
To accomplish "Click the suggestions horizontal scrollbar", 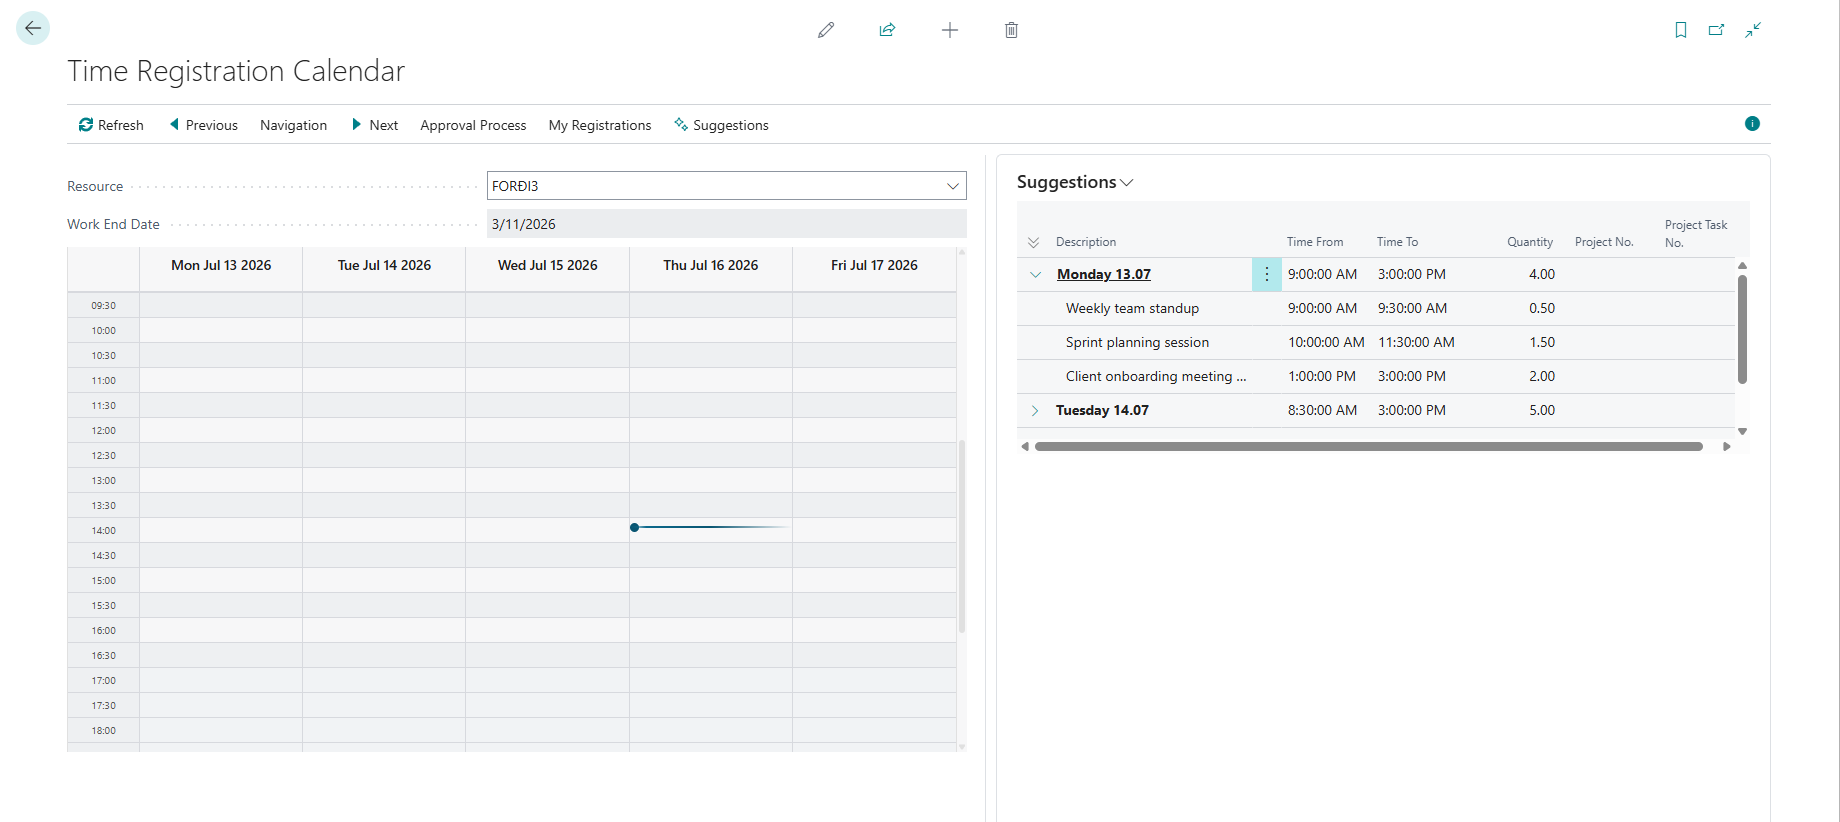I will [1368, 447].
